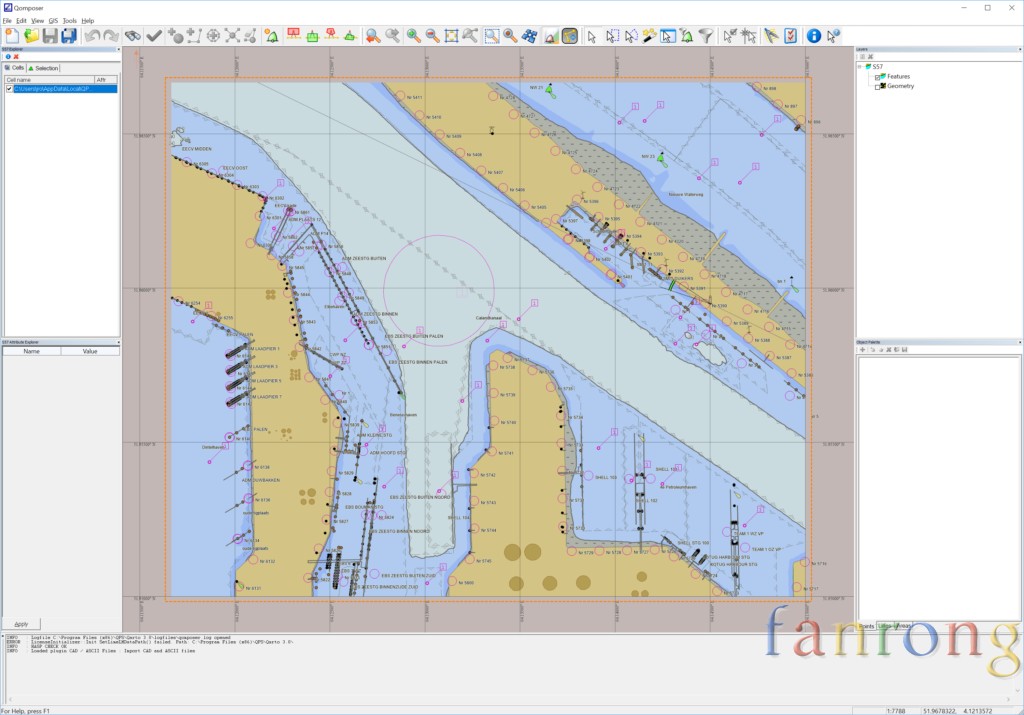Open the Edit menu
Image resolution: width=1024 pixels, height=715 pixels.
(22, 21)
